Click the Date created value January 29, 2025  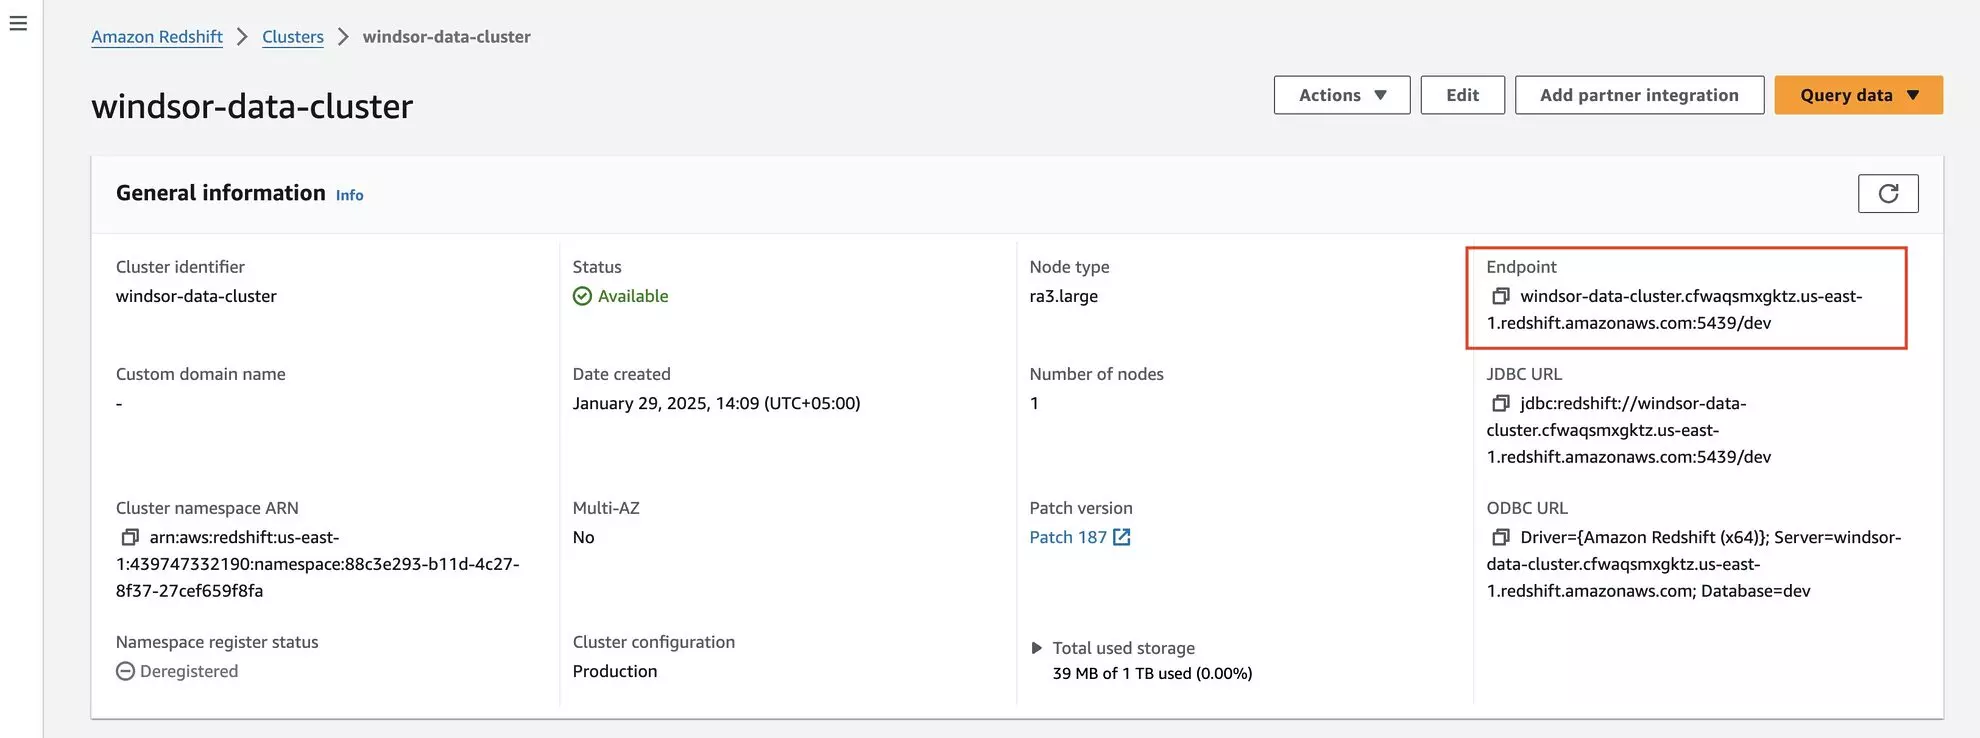tap(716, 403)
